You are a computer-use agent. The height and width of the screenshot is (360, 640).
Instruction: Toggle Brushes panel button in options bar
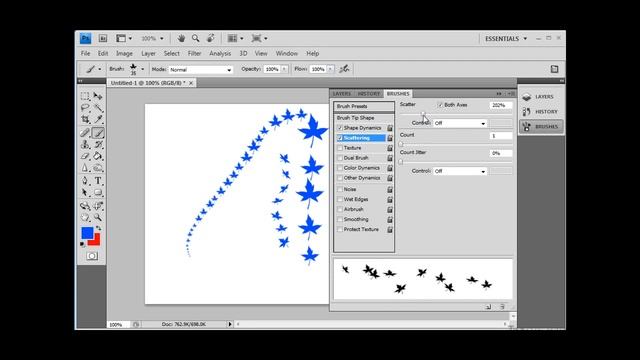click(x=554, y=69)
